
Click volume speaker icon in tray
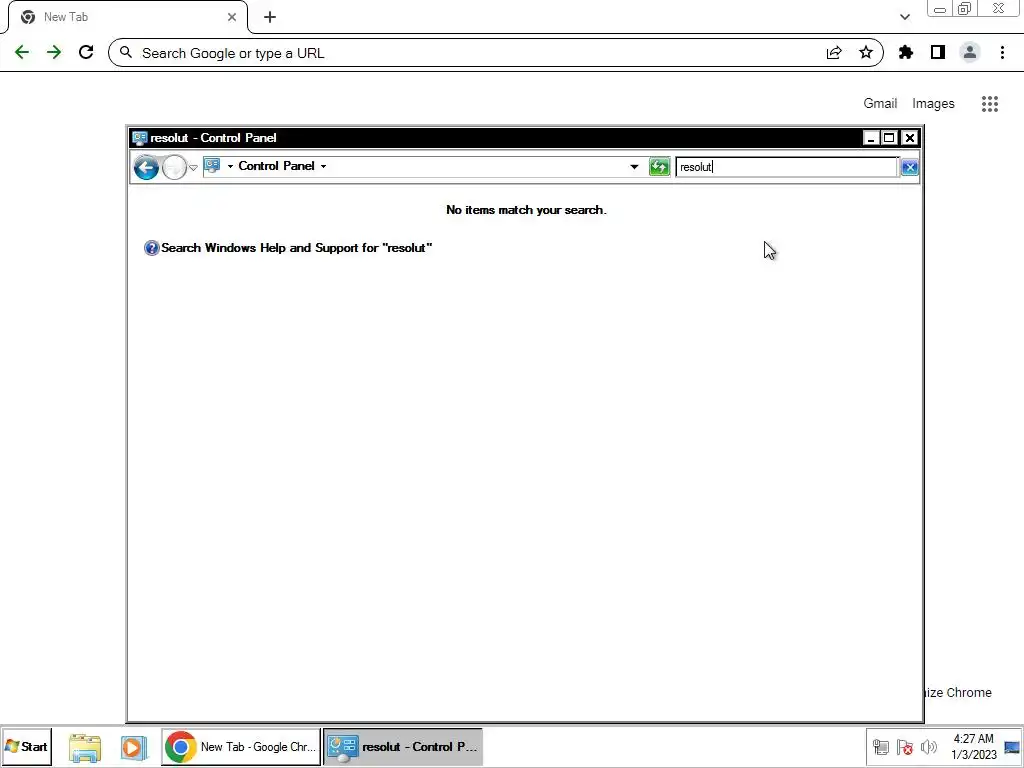click(x=928, y=747)
